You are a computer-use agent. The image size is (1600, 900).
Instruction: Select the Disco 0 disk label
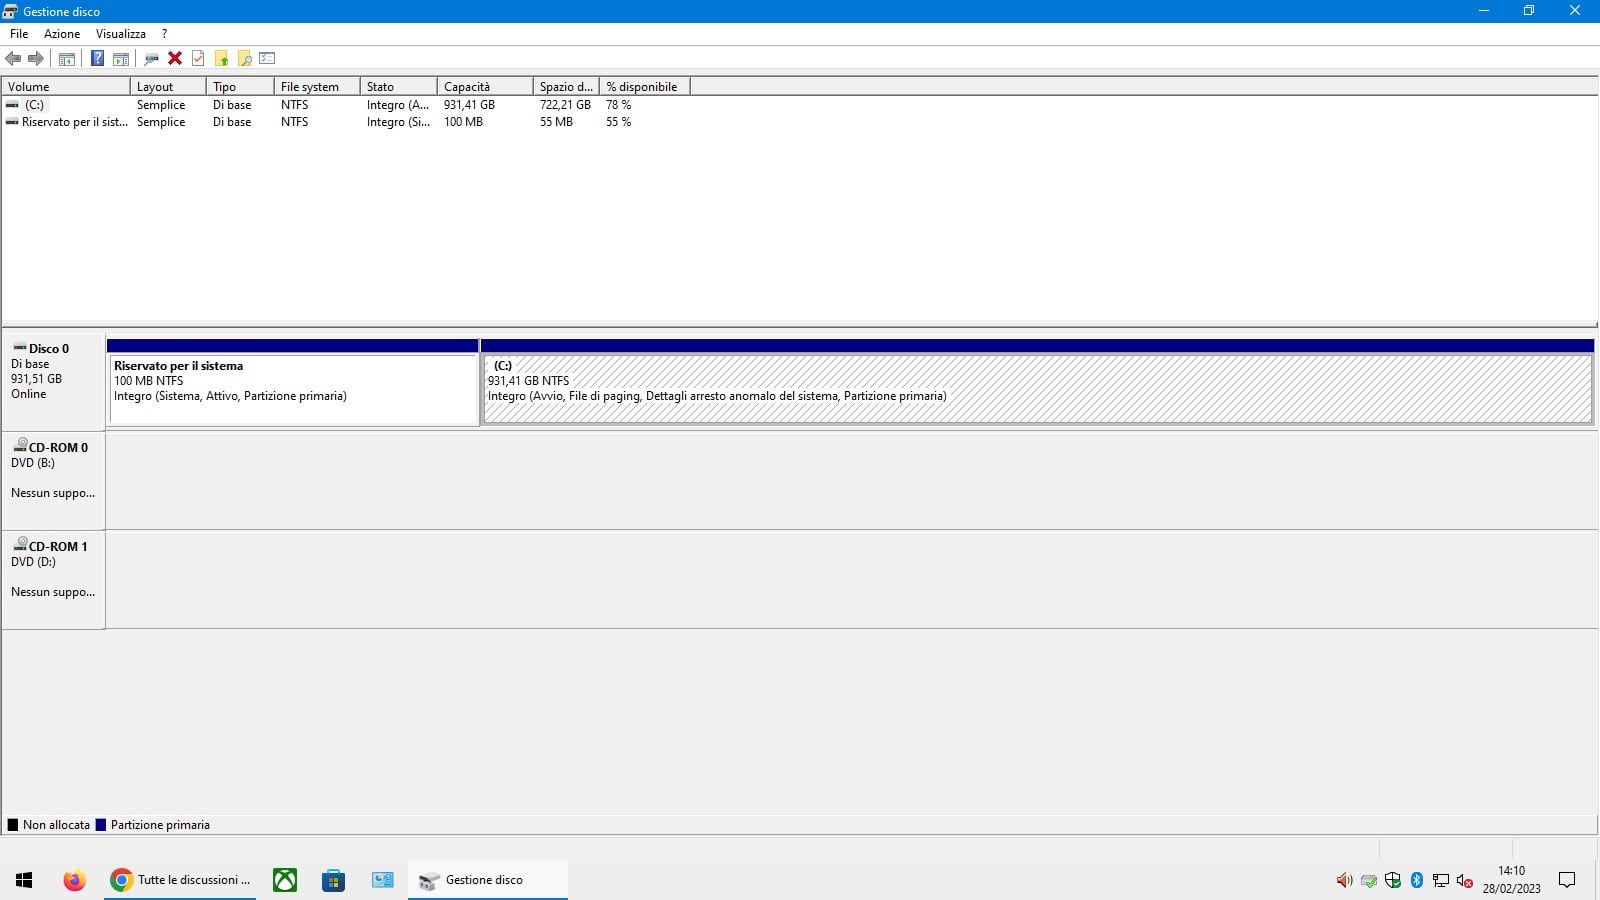(x=53, y=383)
